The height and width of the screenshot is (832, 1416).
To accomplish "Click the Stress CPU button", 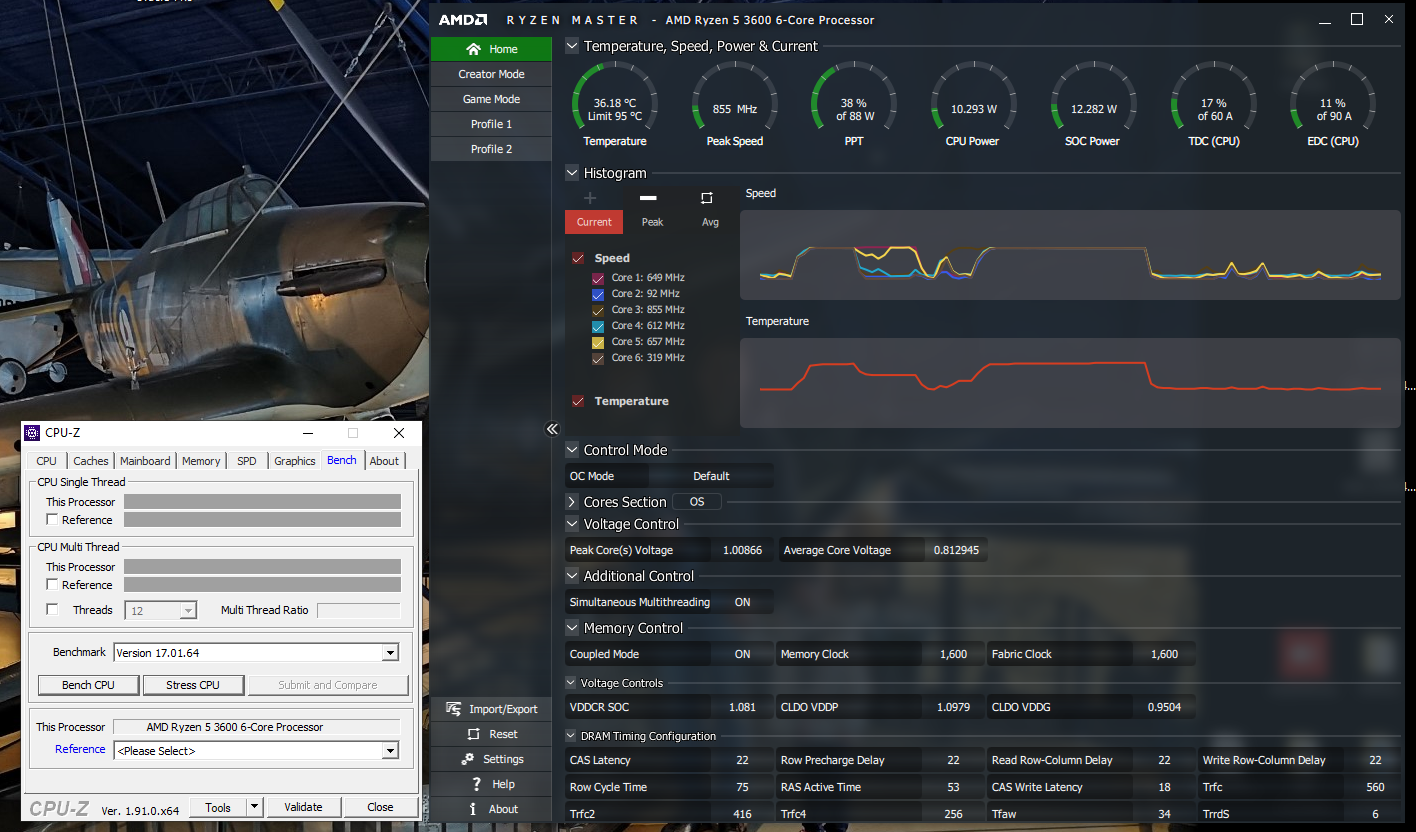I will click(x=193, y=685).
